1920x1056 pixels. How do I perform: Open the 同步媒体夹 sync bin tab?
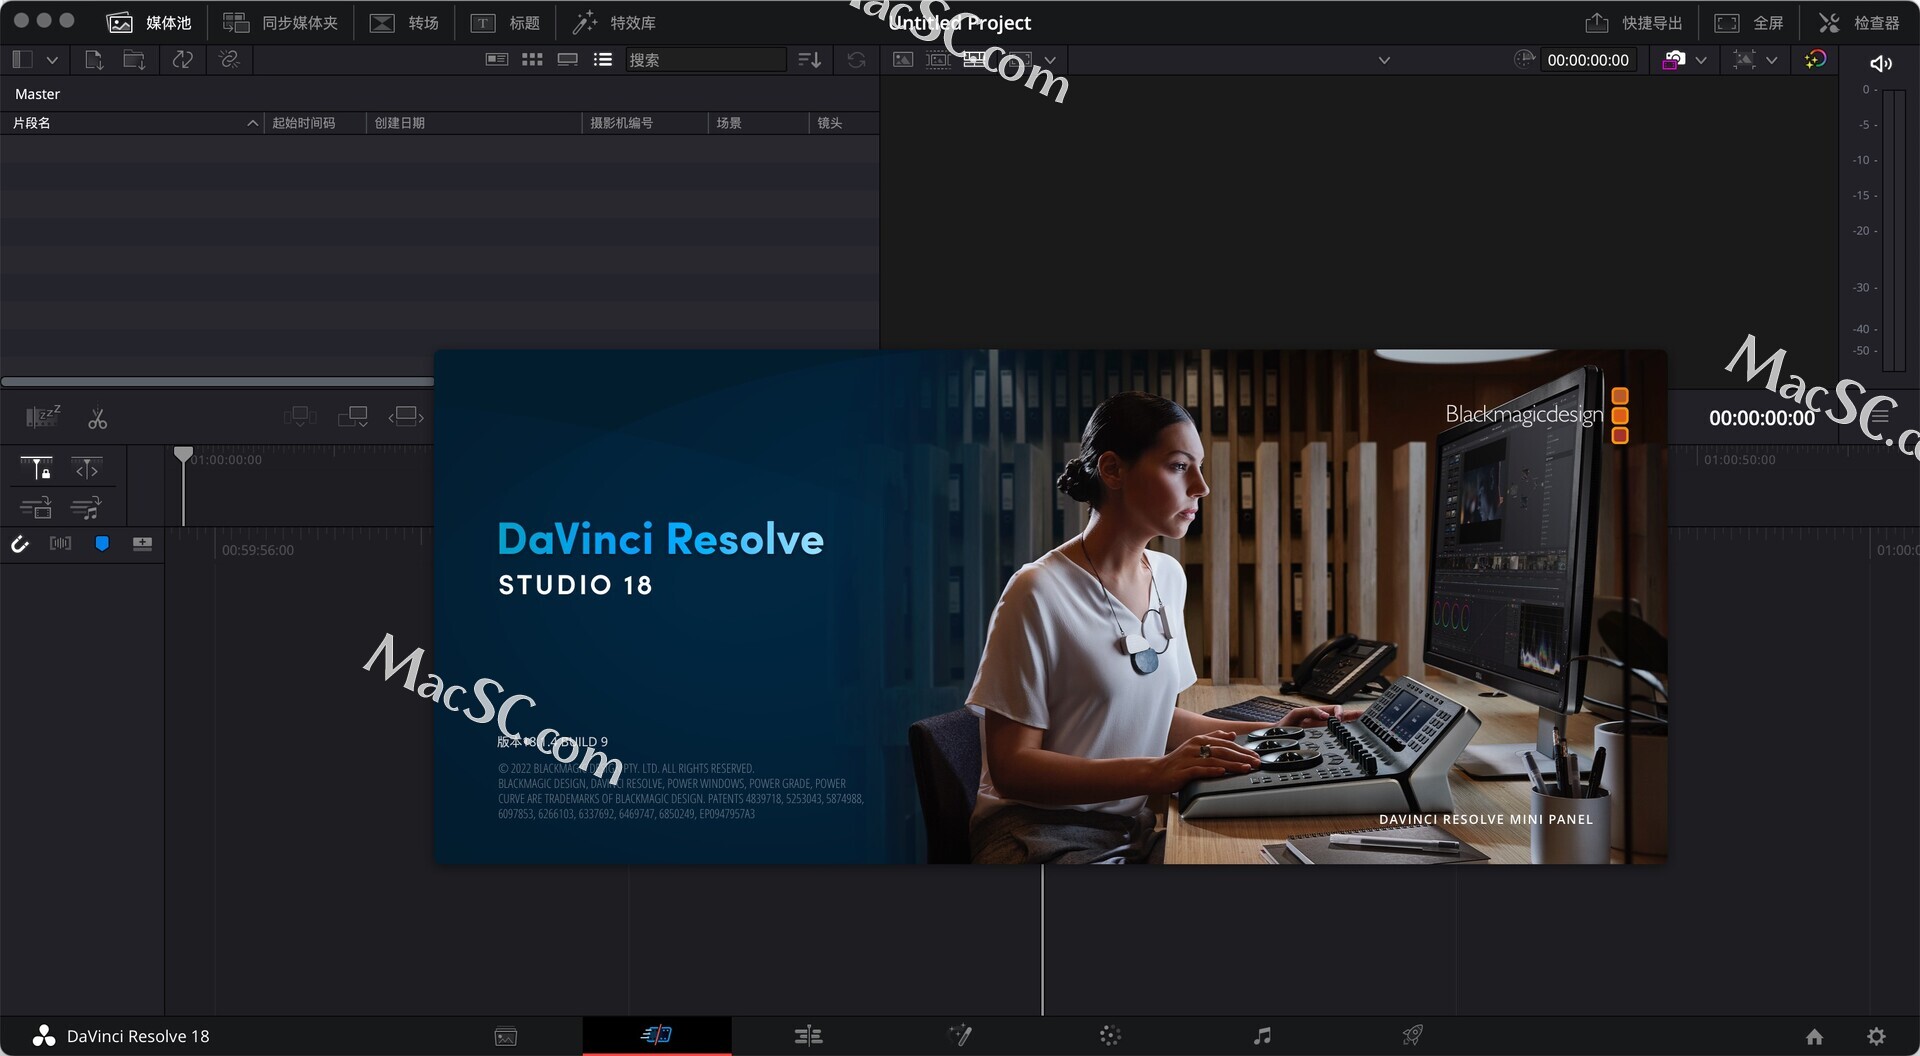point(280,22)
